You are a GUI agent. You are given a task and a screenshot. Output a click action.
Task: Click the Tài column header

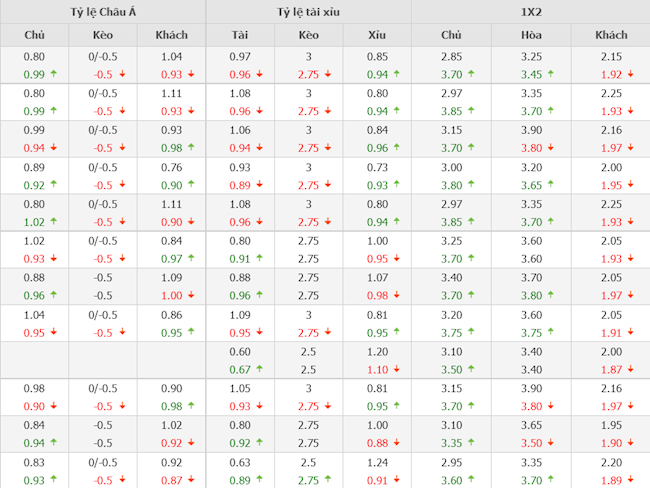(x=240, y=35)
